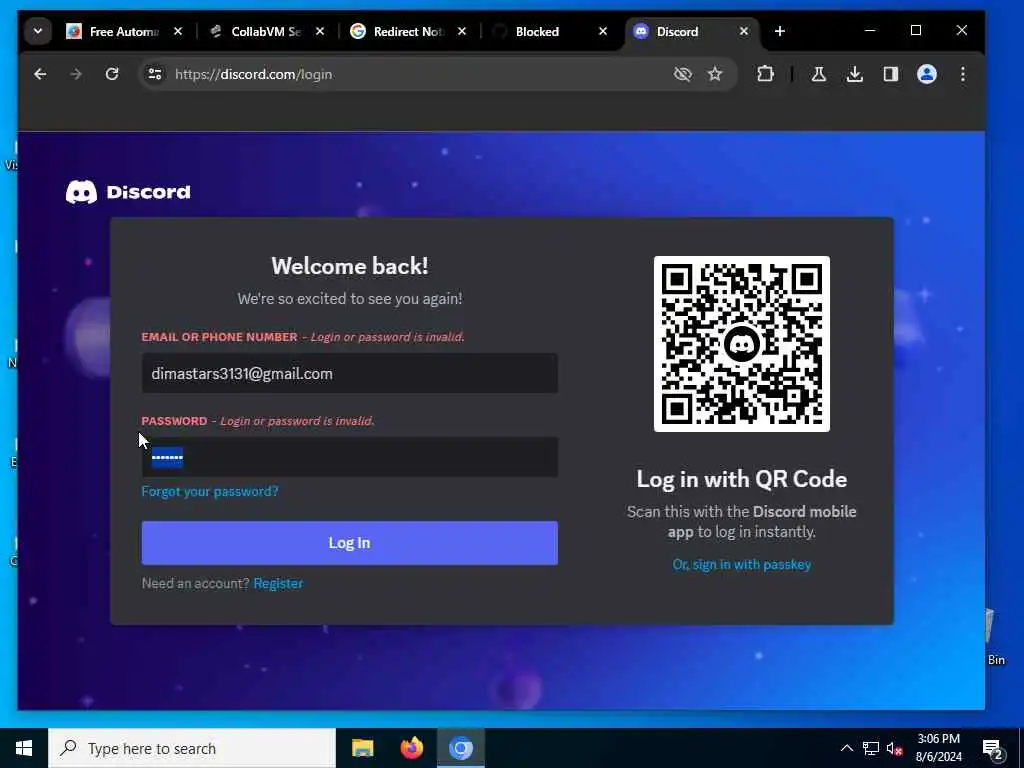This screenshot has width=1024, height=768.
Task: Select the Chrome taskbar icon
Action: 460,748
